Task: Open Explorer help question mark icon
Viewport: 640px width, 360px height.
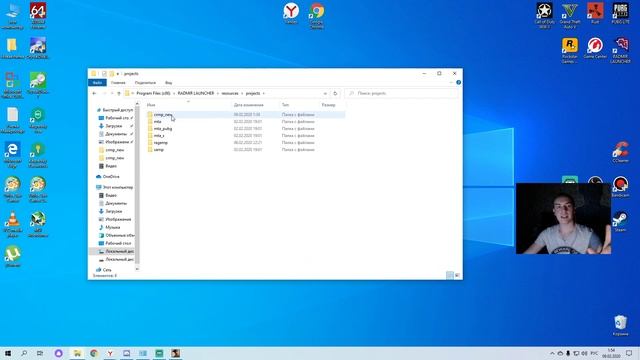Action: tap(458, 82)
